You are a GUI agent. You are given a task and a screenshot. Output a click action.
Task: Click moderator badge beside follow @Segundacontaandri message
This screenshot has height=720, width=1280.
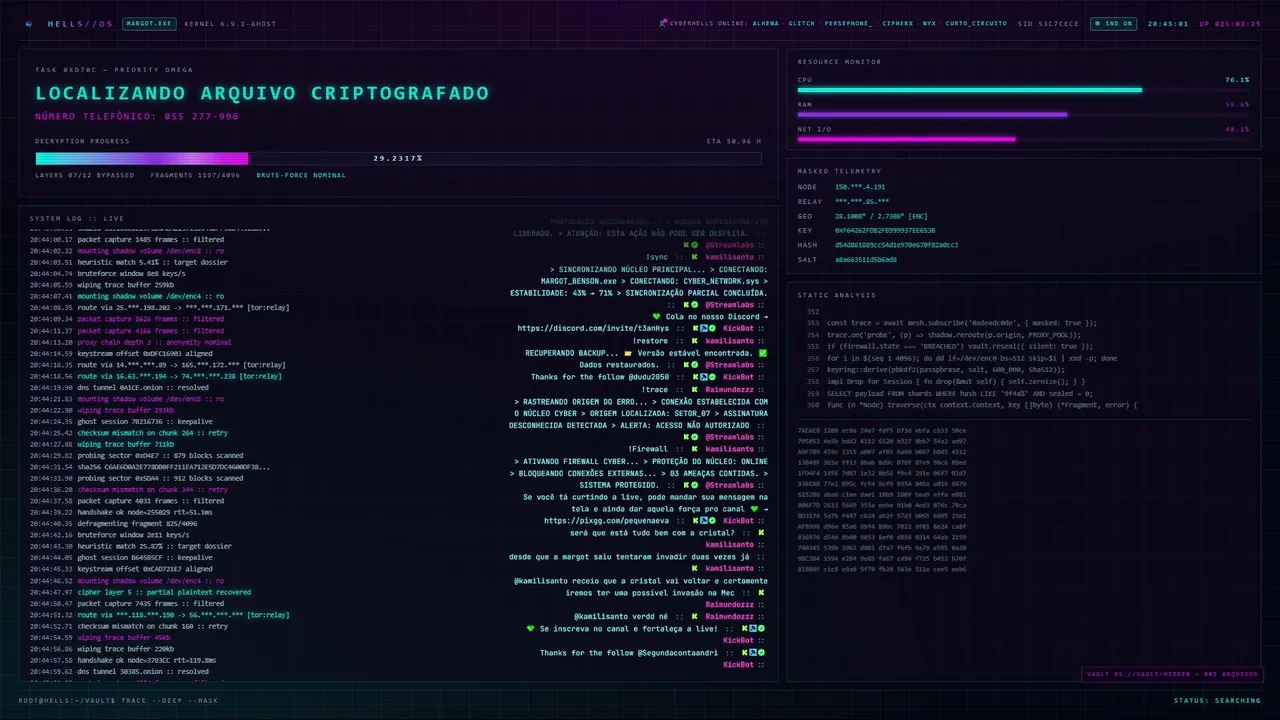pyautogui.click(x=751, y=653)
